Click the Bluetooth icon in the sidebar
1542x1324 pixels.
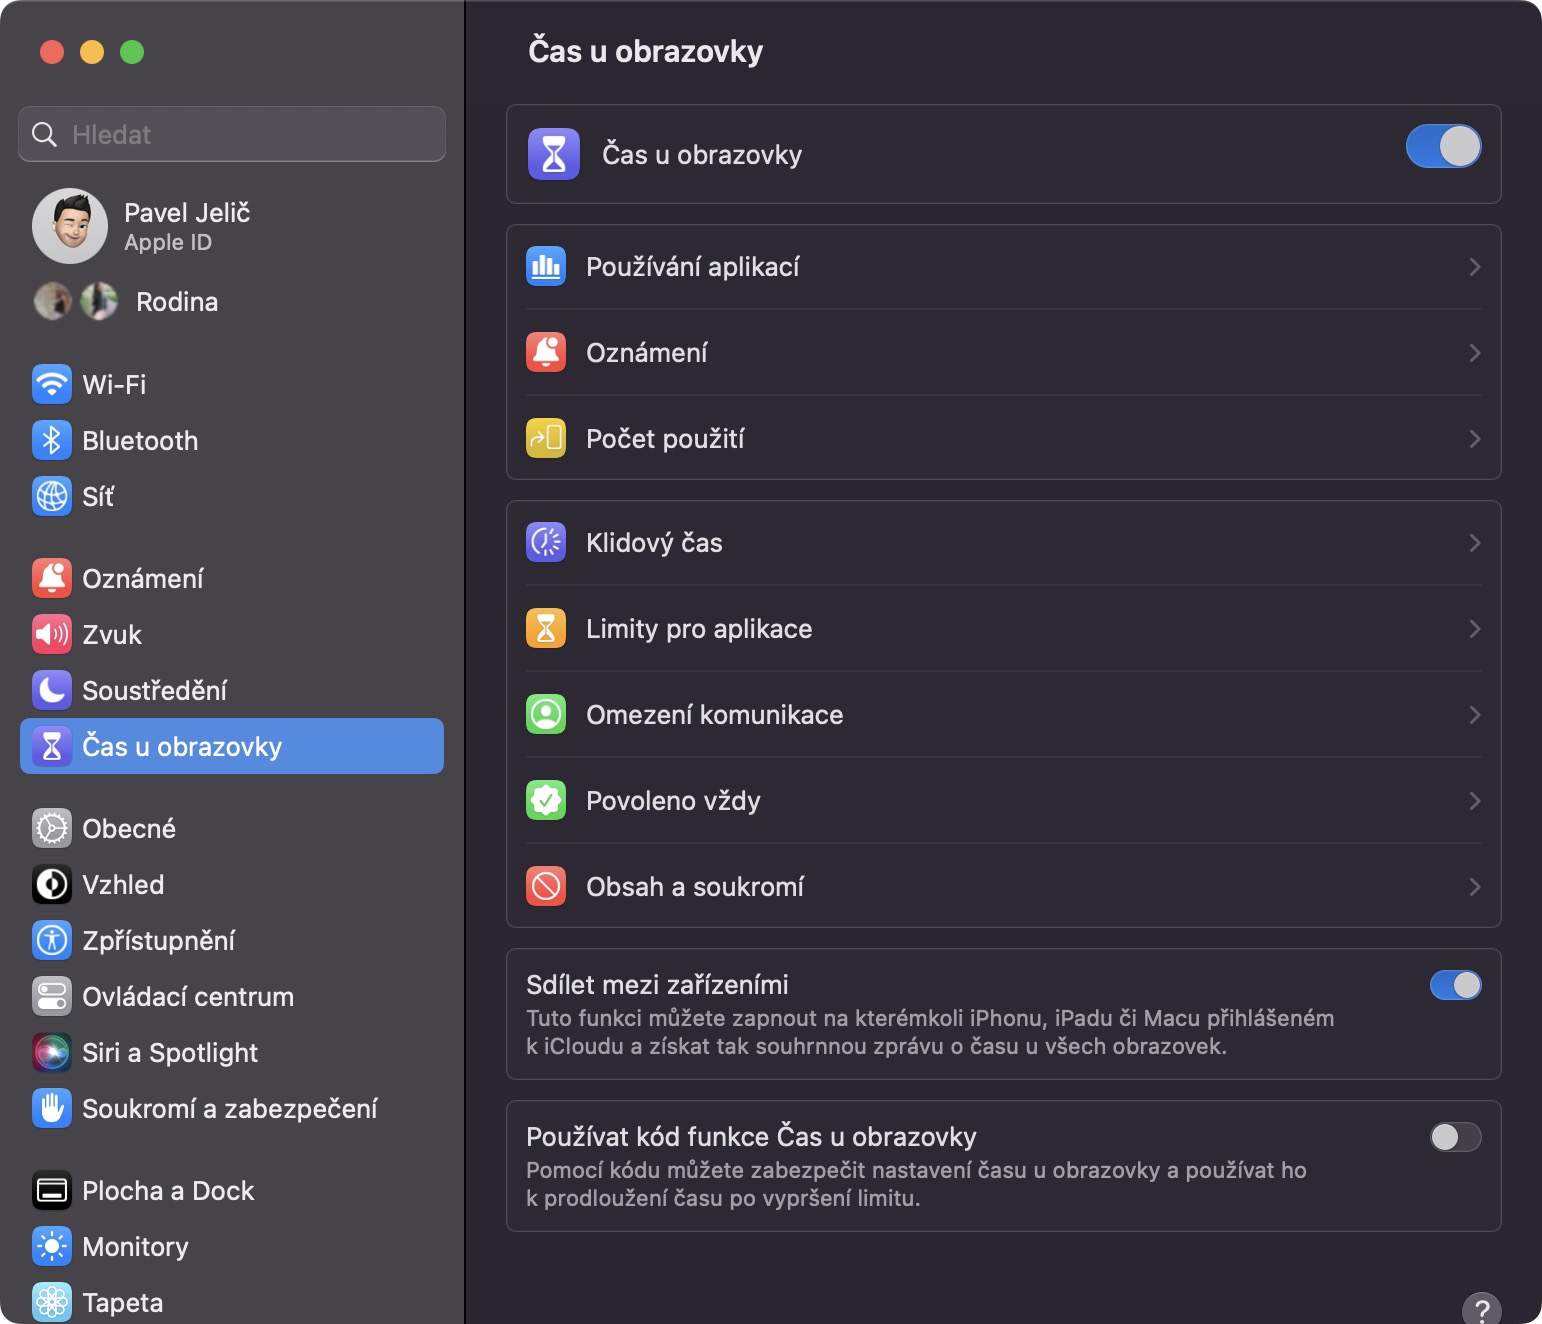52,440
